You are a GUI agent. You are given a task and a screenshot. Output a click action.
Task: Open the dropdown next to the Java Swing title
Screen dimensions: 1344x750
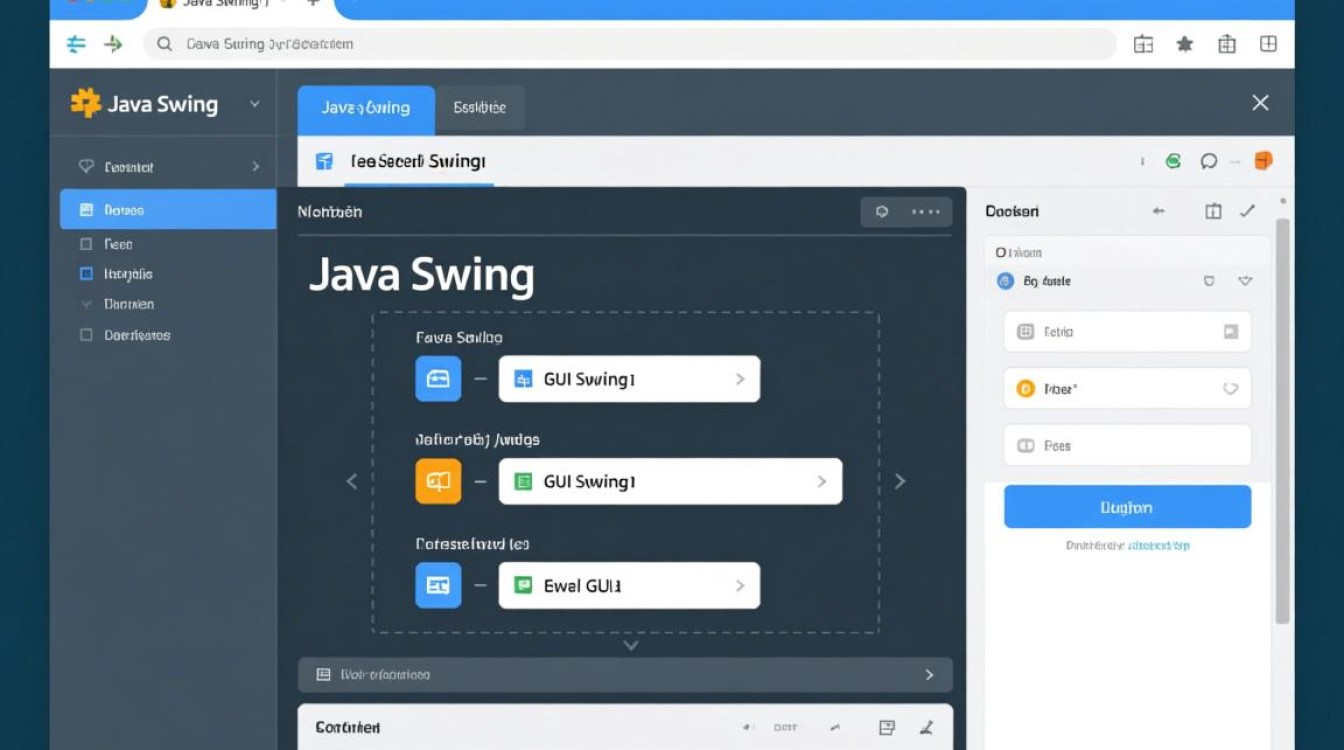[x=254, y=104]
